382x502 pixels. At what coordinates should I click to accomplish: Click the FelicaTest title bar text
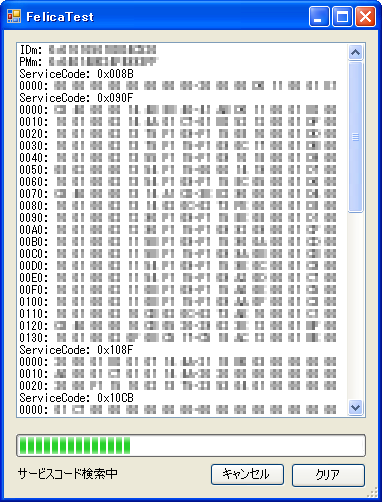coord(60,17)
